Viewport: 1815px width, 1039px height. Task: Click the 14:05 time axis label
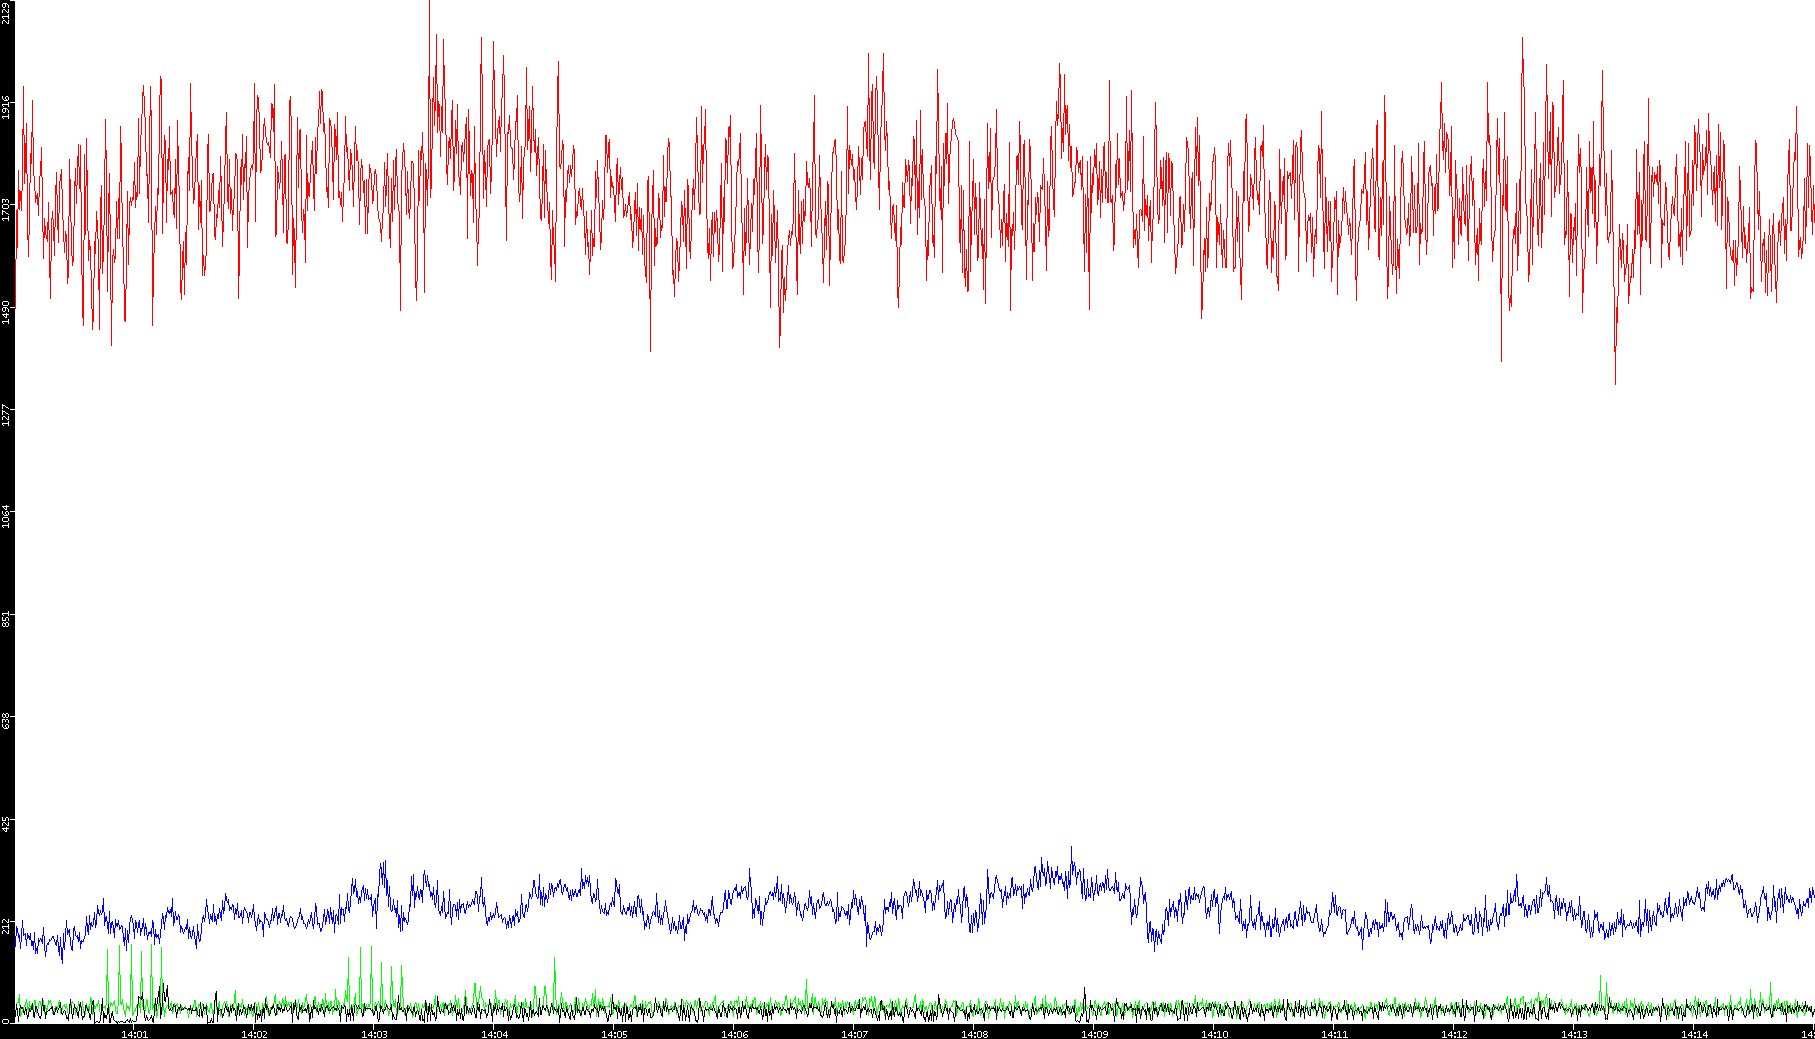(x=614, y=1033)
